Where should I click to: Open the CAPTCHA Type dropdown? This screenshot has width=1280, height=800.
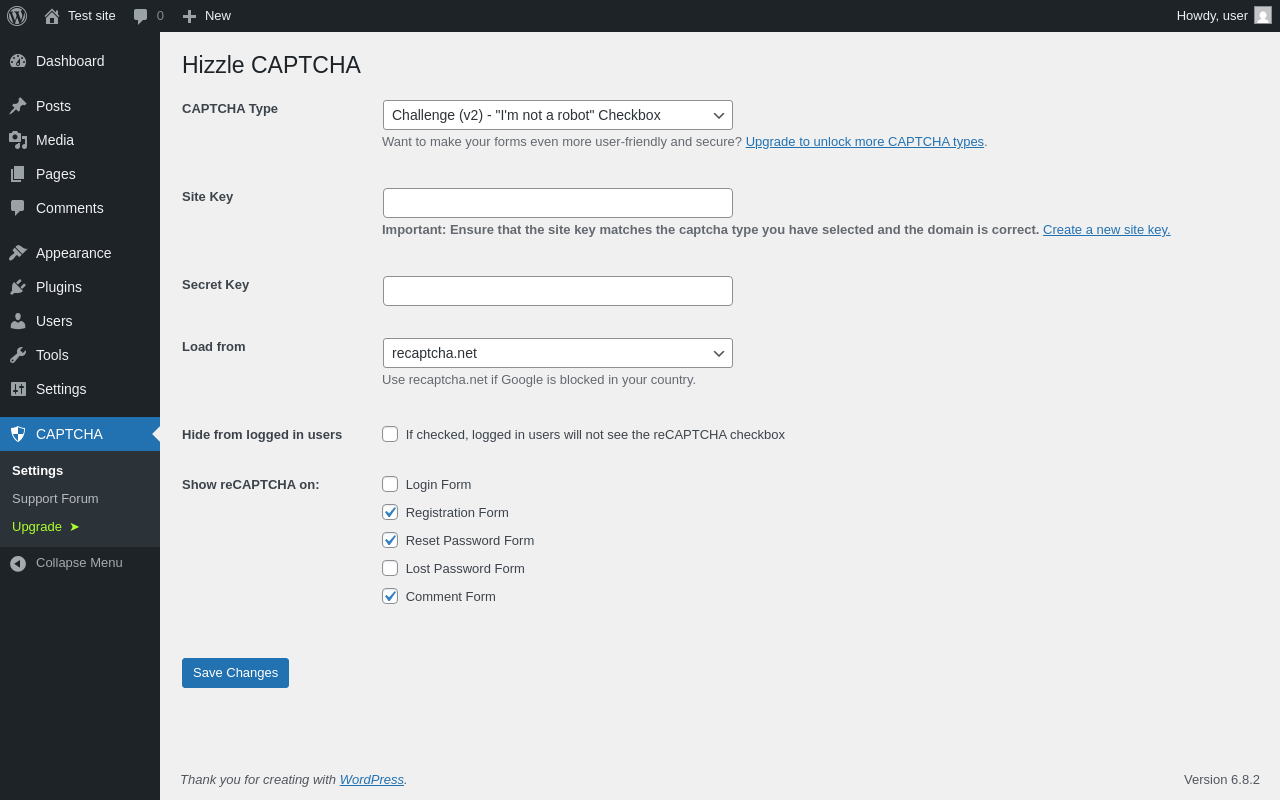558,115
